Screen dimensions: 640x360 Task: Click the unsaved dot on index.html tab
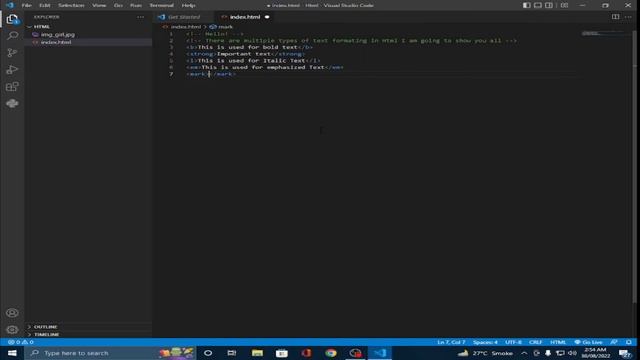[267, 17]
